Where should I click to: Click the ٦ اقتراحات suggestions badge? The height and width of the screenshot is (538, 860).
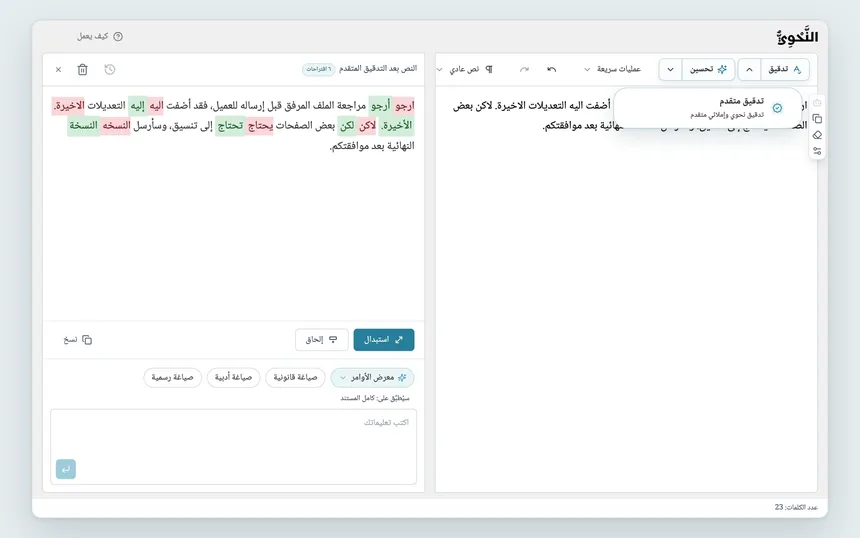[318, 69]
